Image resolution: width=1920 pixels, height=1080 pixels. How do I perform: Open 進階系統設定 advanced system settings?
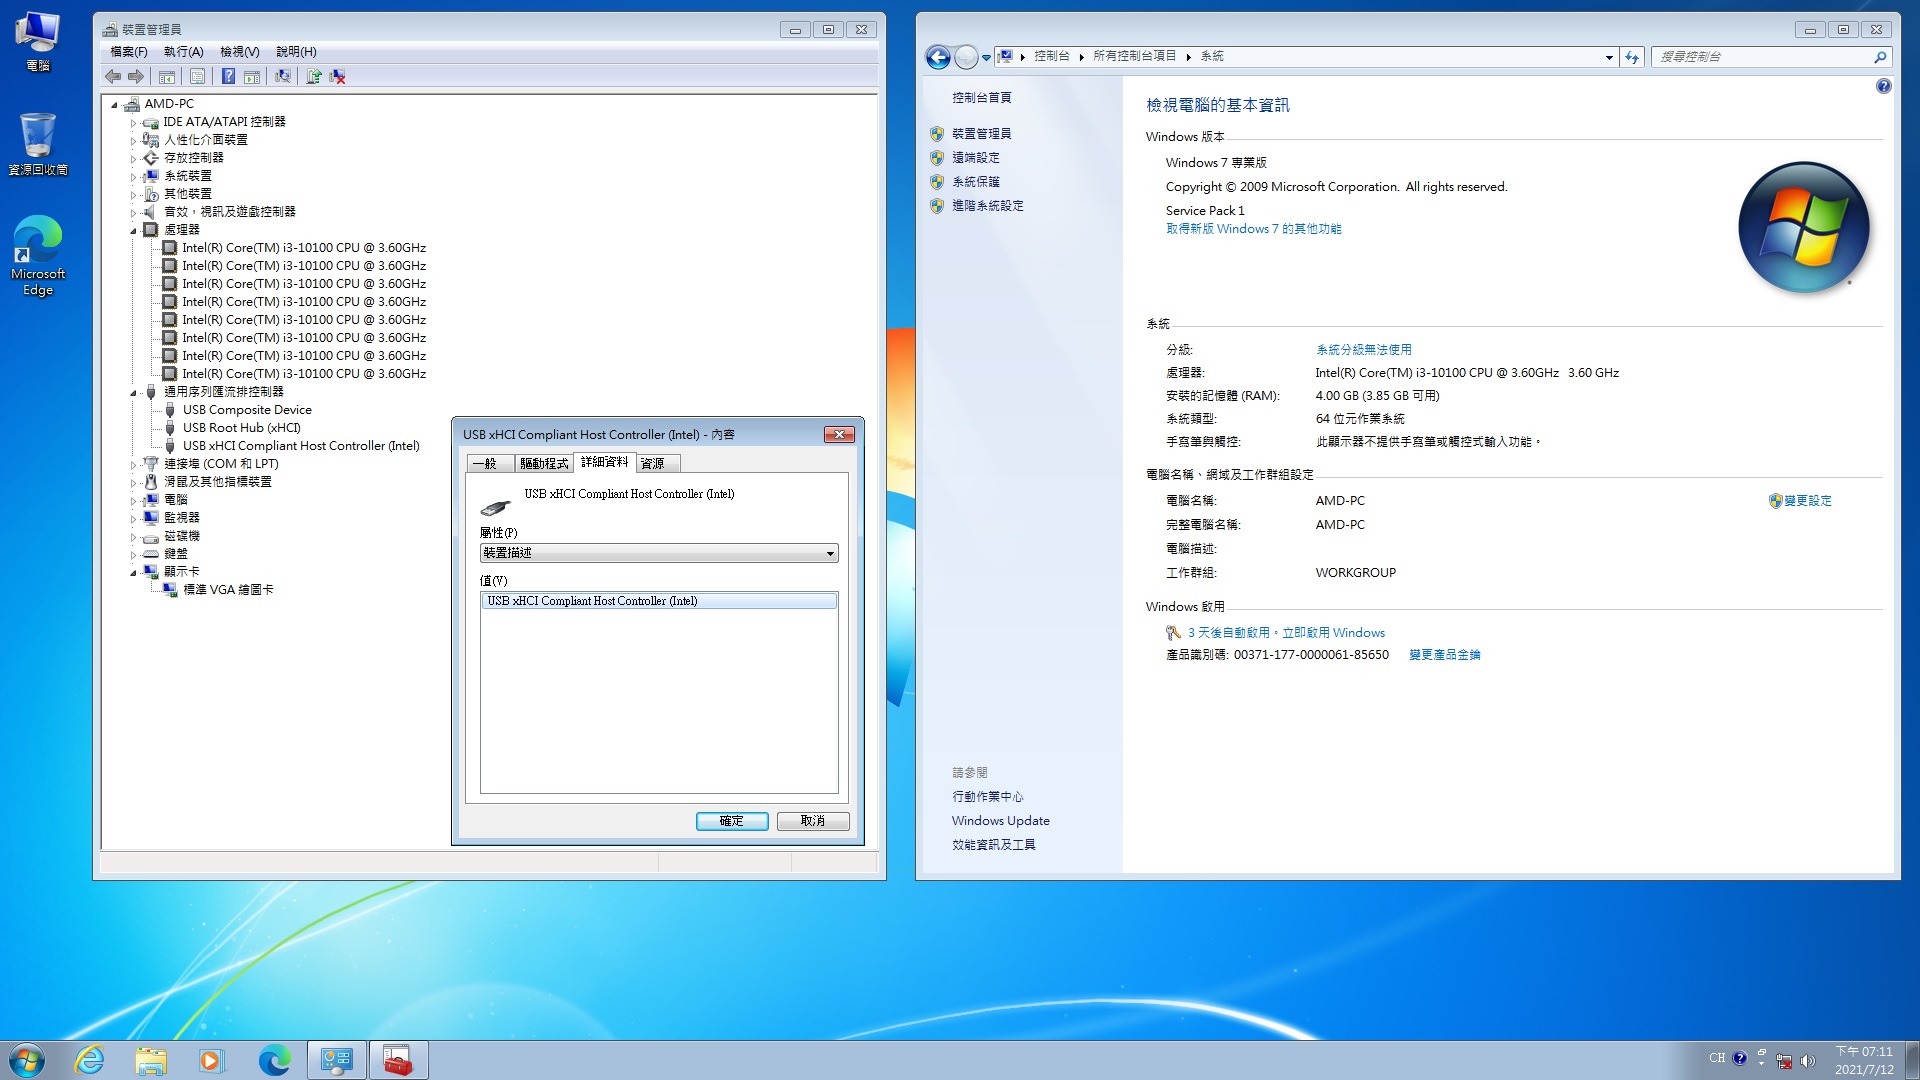pos(987,206)
